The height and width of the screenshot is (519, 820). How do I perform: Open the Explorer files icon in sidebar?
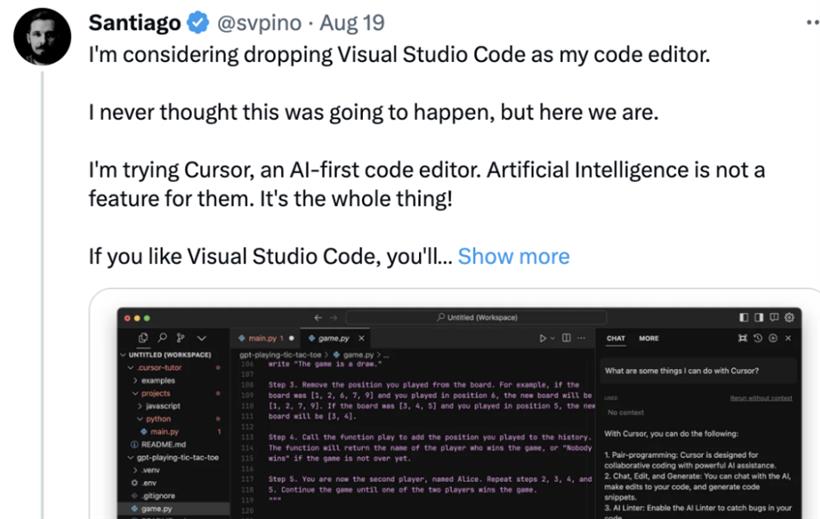[x=143, y=338]
